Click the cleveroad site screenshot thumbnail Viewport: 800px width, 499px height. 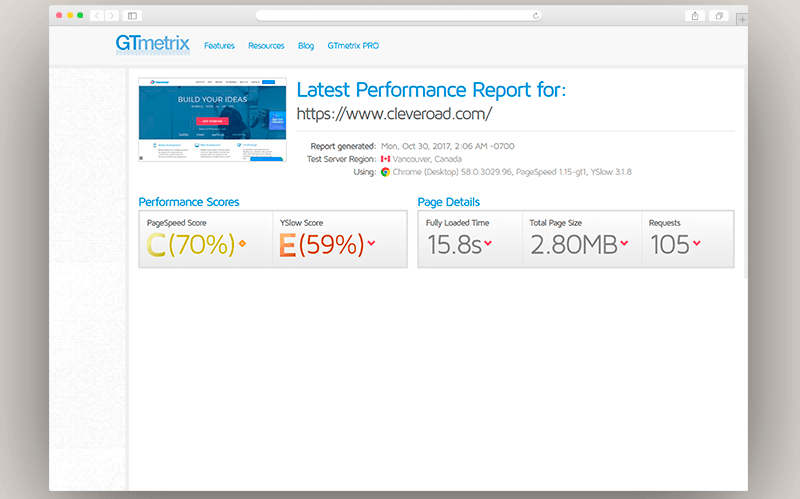pos(213,119)
